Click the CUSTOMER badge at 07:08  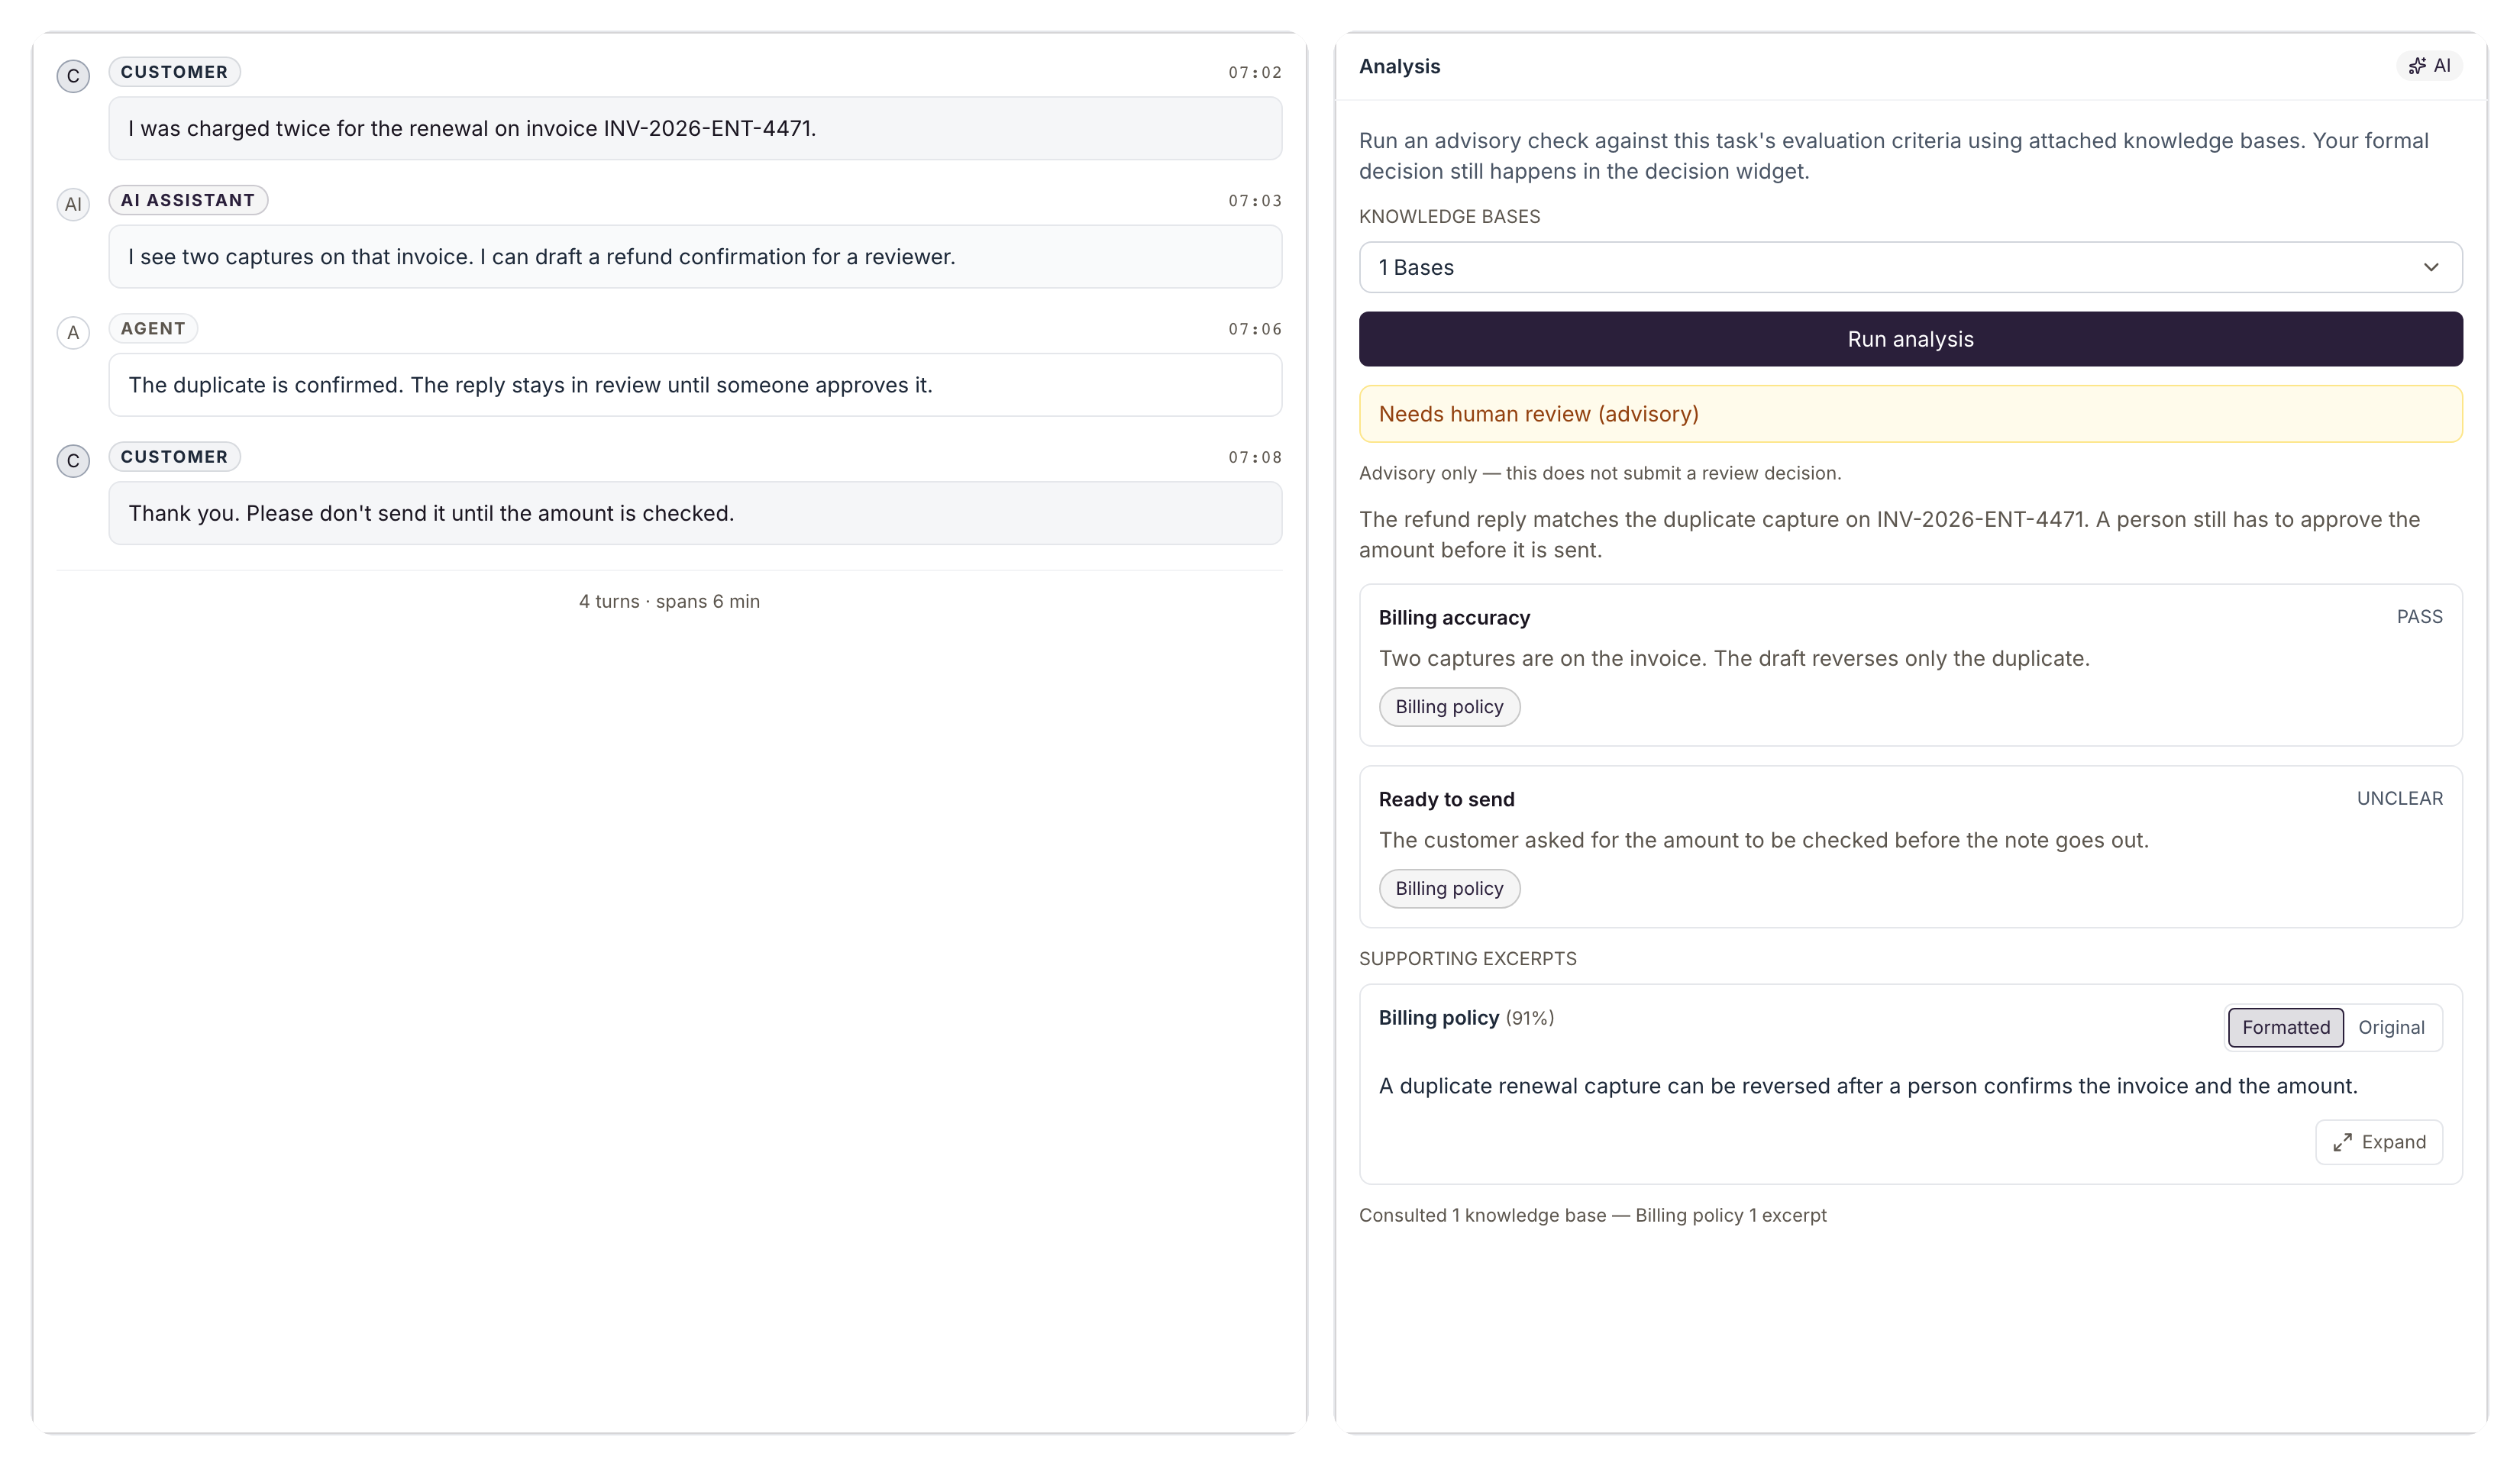tap(174, 457)
